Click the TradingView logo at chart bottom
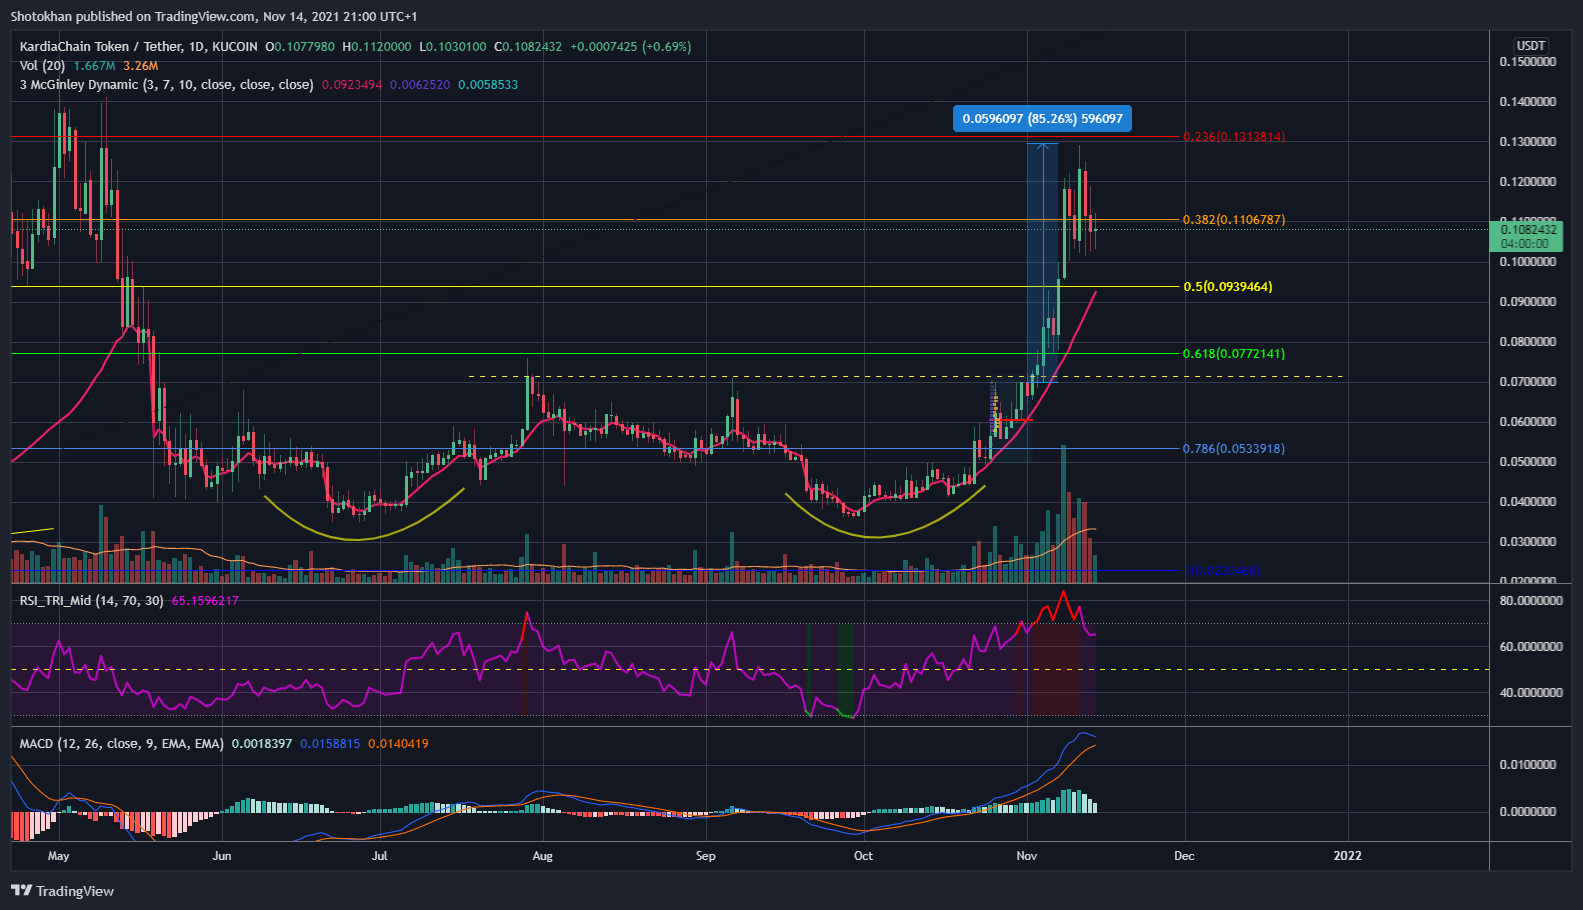Screen dimensions: 1583x910 tap(62, 891)
